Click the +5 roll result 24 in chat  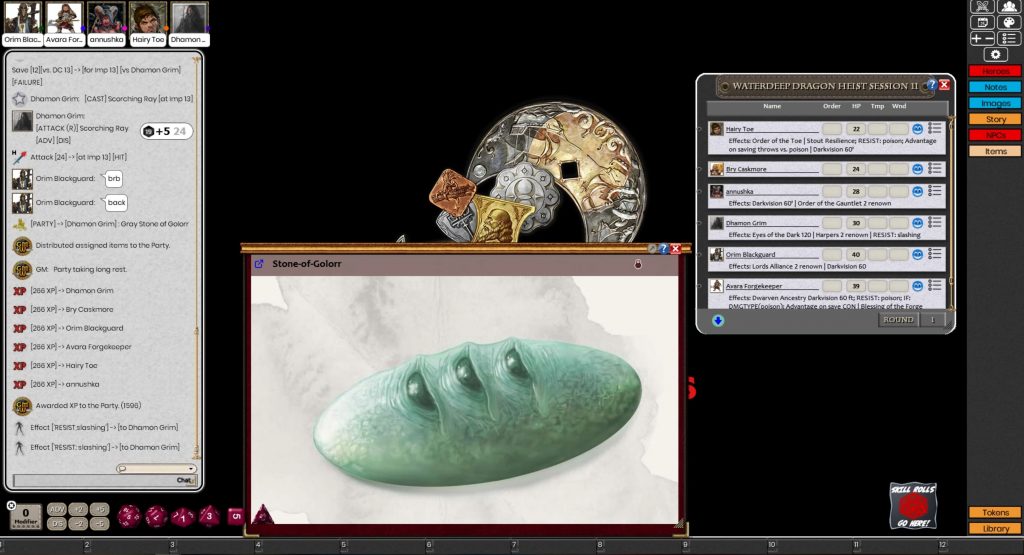(167, 131)
